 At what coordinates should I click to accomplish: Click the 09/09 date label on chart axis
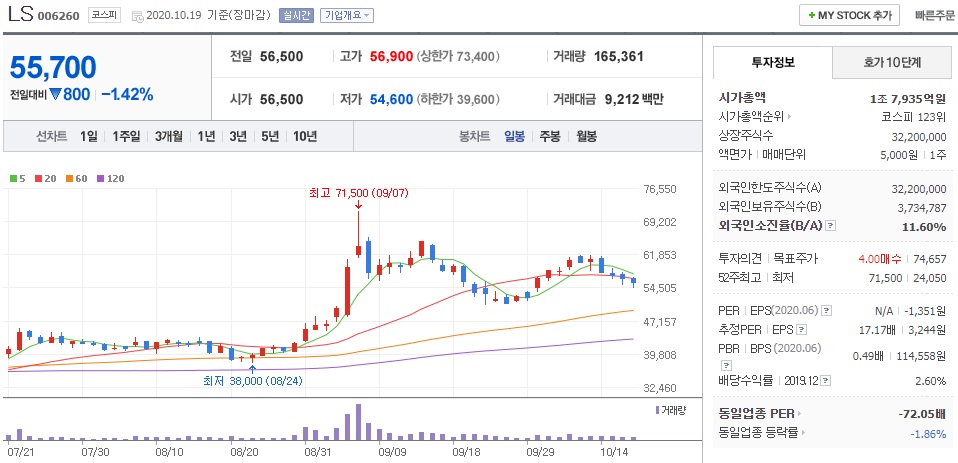(x=392, y=453)
